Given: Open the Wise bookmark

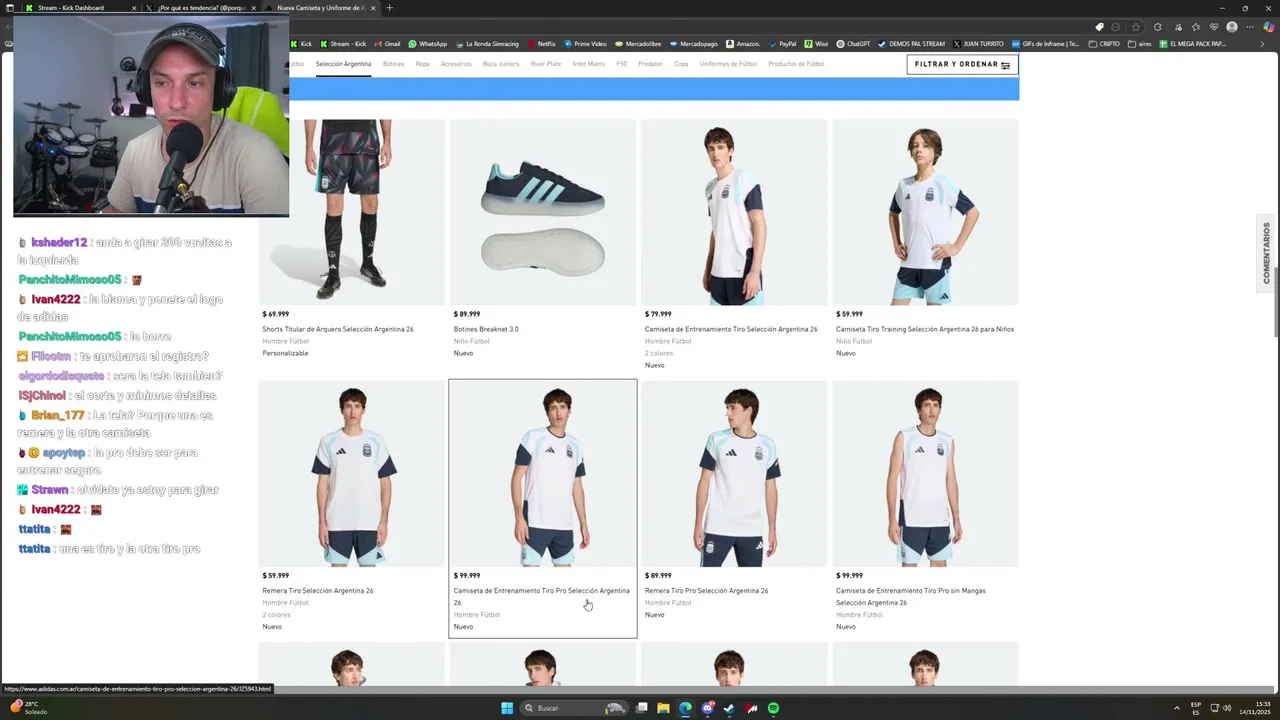Looking at the screenshot, I should (x=816, y=44).
